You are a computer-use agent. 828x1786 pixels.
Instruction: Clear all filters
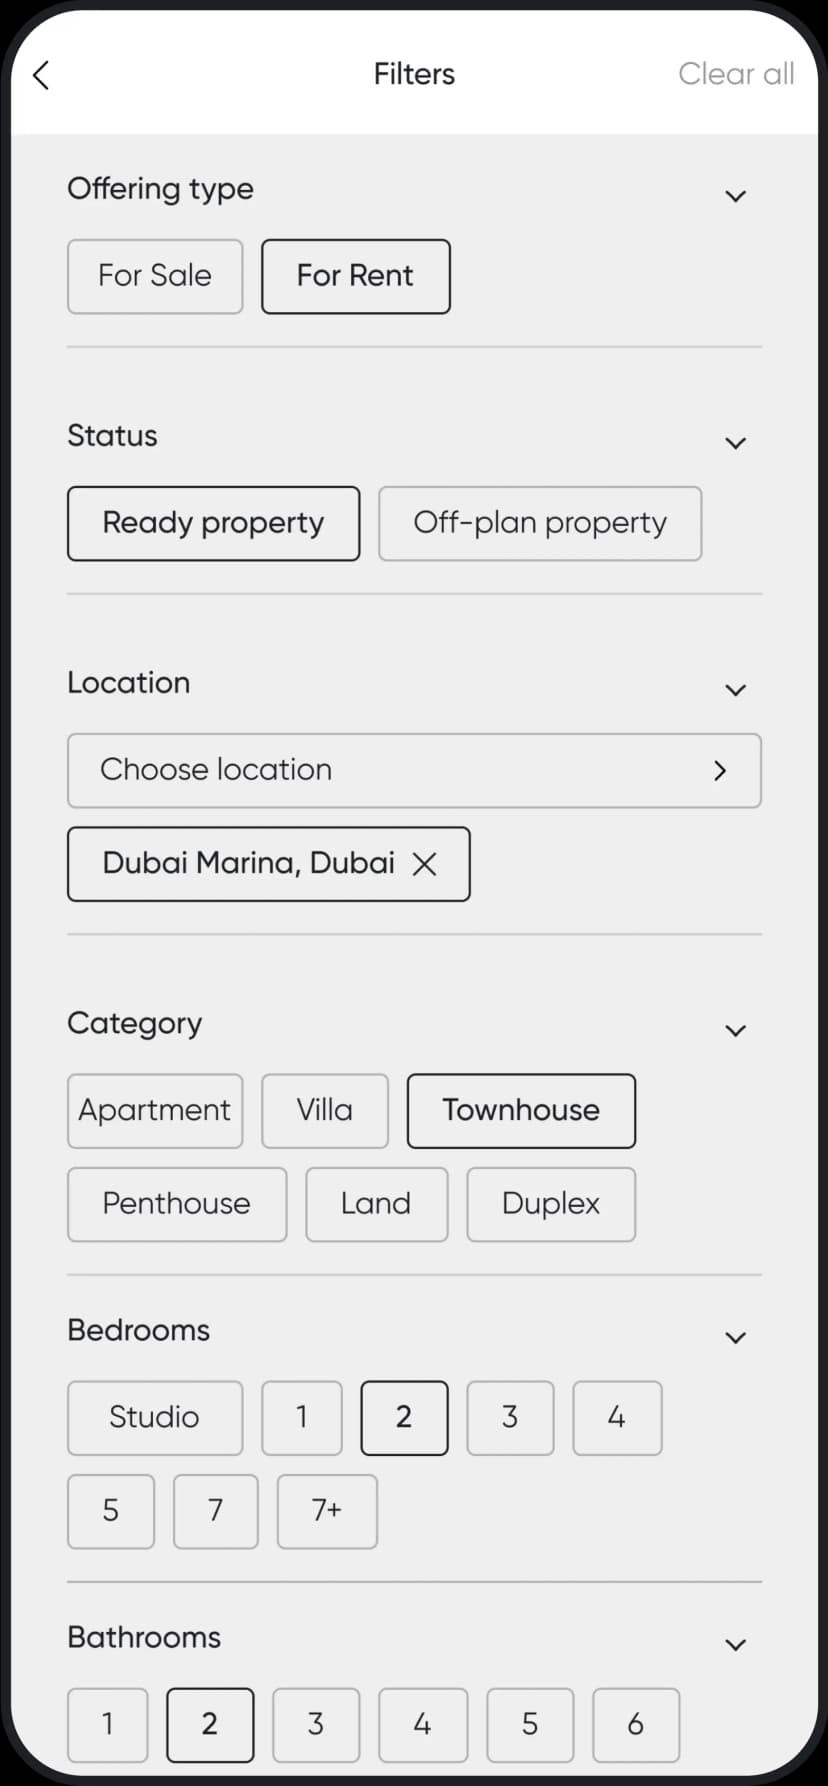tap(736, 74)
